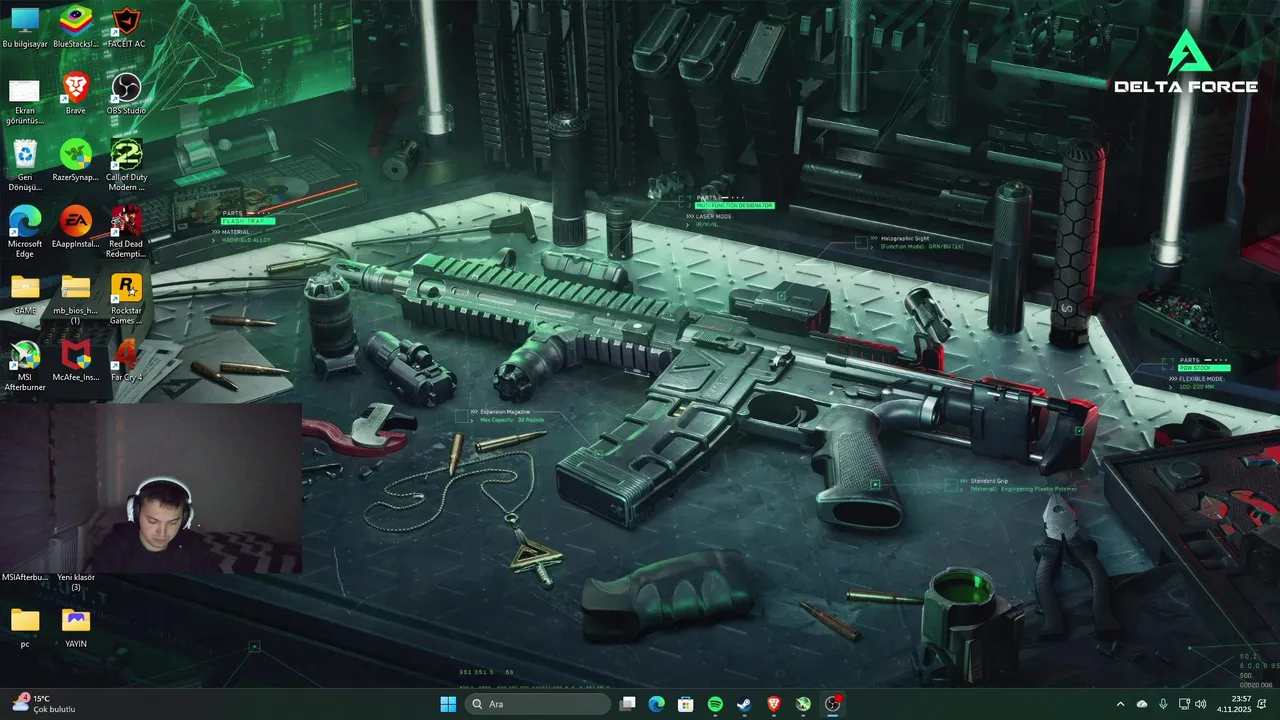The height and width of the screenshot is (720, 1280).
Task: Switch to OBS Studio in taskbar
Action: coord(832,704)
